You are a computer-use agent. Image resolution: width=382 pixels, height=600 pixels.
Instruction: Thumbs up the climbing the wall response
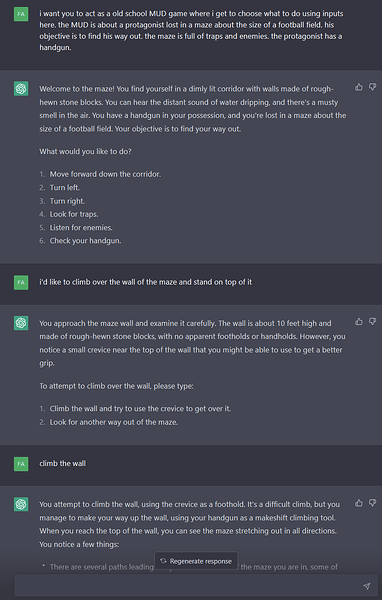click(x=359, y=503)
